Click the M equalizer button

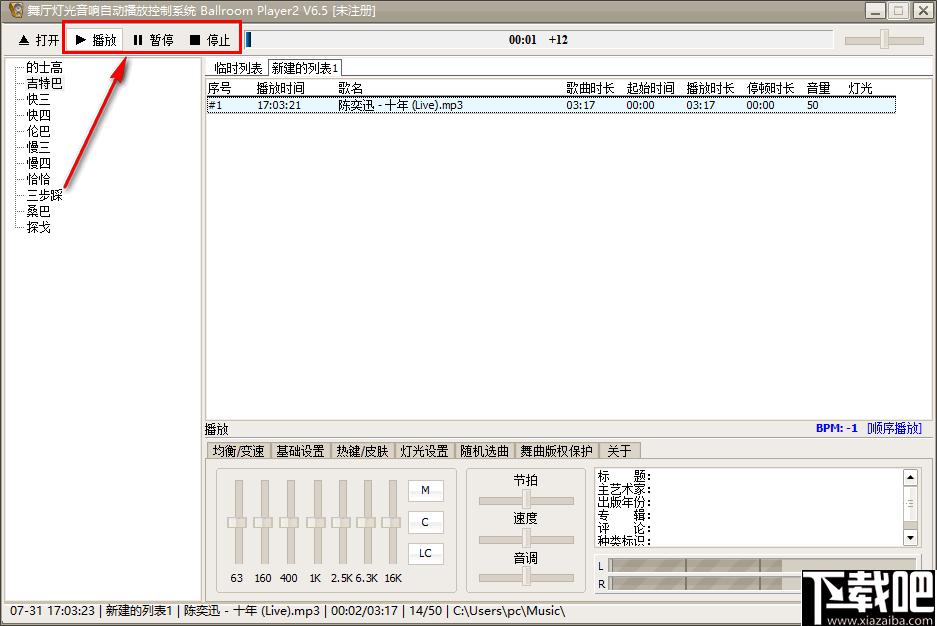coord(425,490)
